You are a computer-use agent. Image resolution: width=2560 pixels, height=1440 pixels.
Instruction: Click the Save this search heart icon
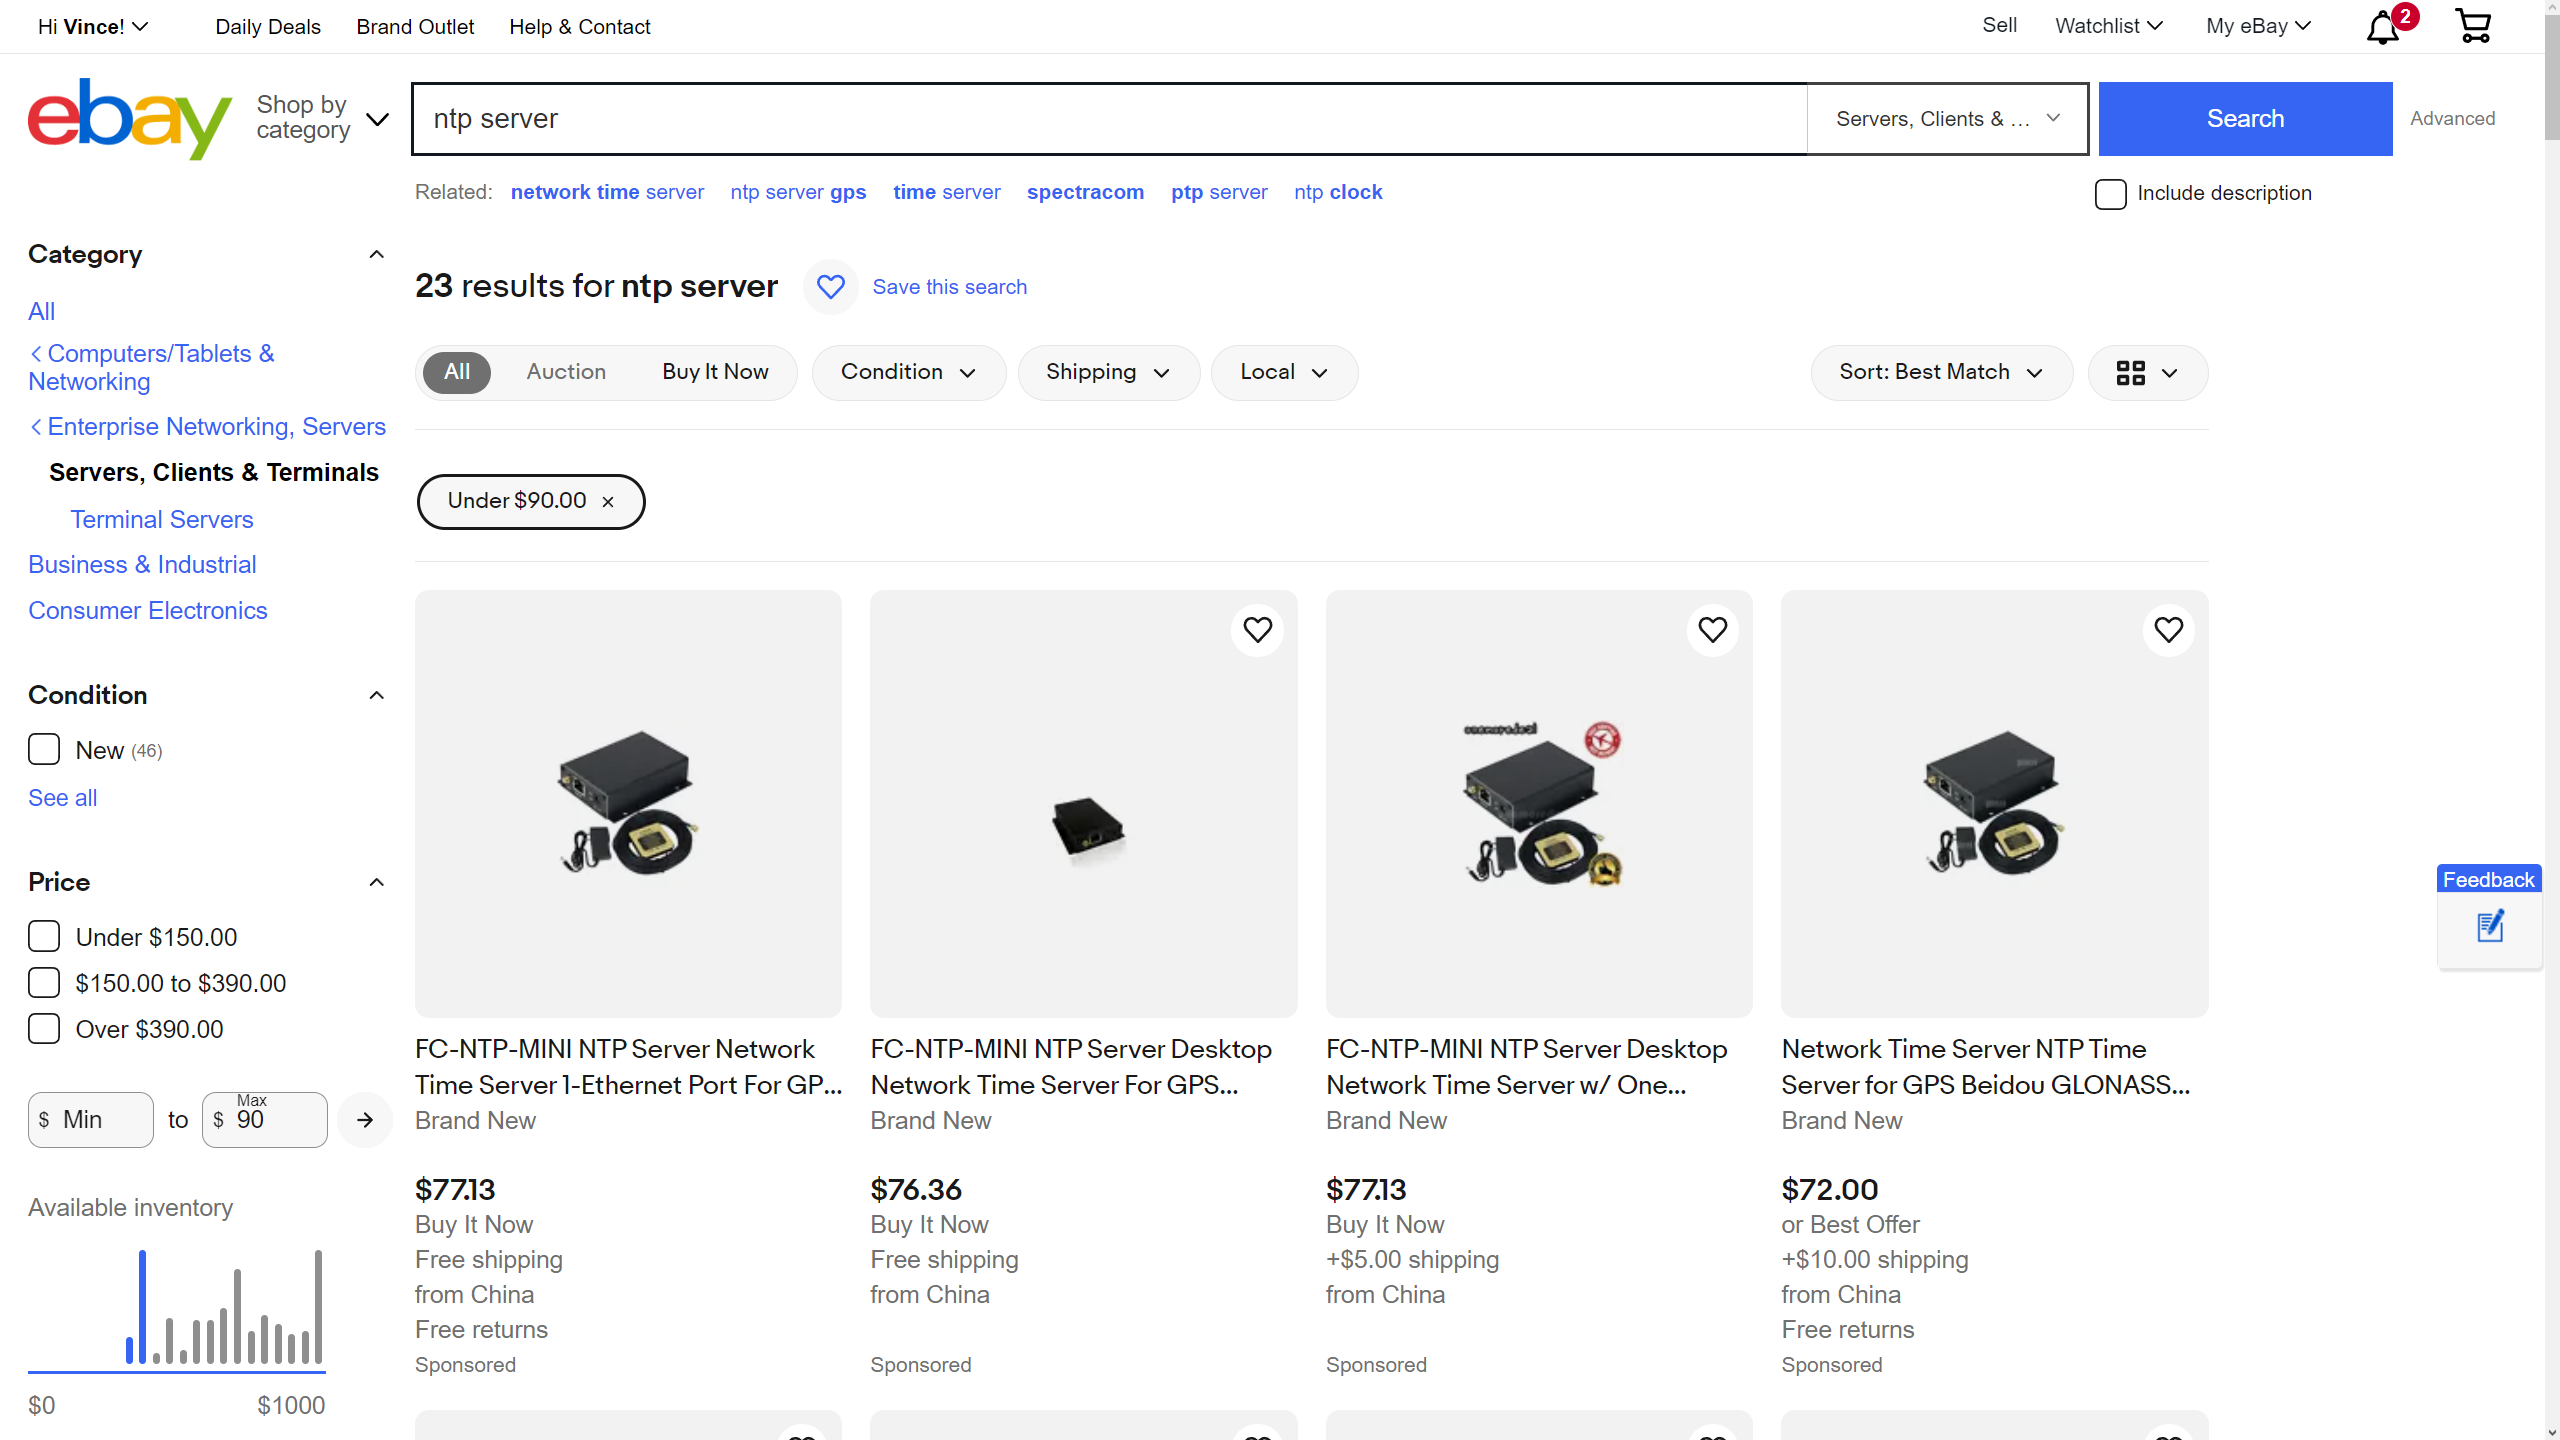pos(830,287)
